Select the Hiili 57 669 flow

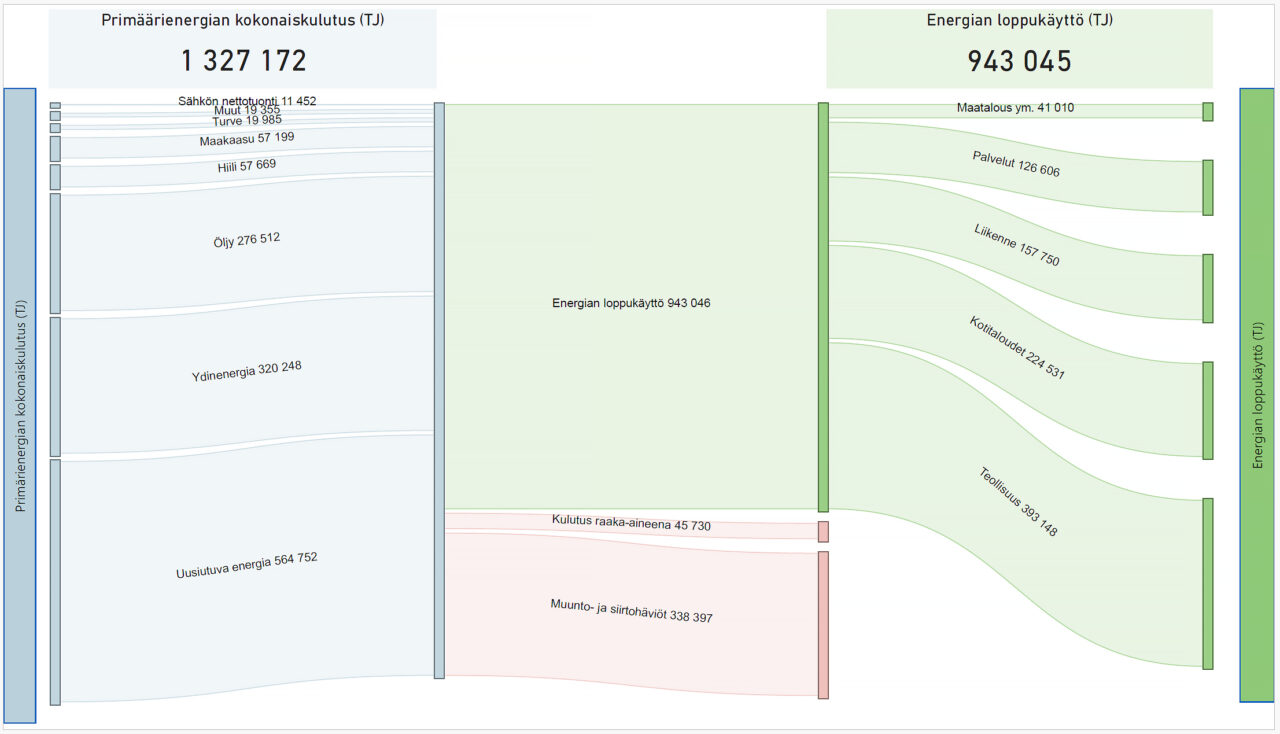[246, 166]
